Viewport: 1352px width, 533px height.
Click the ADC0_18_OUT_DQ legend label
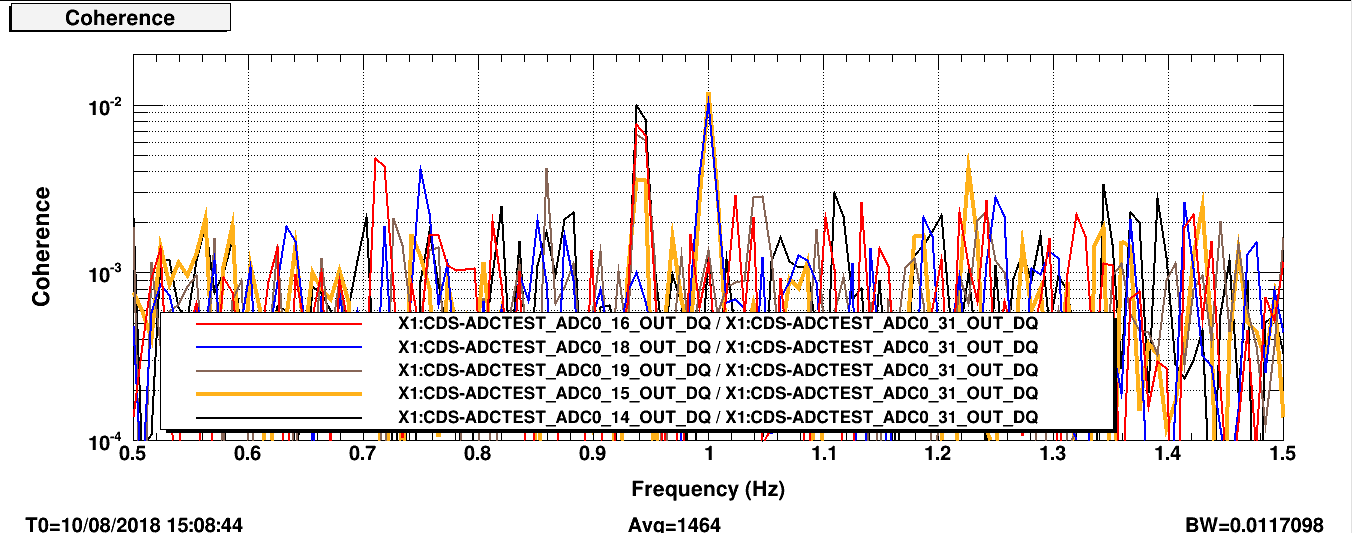[717, 347]
